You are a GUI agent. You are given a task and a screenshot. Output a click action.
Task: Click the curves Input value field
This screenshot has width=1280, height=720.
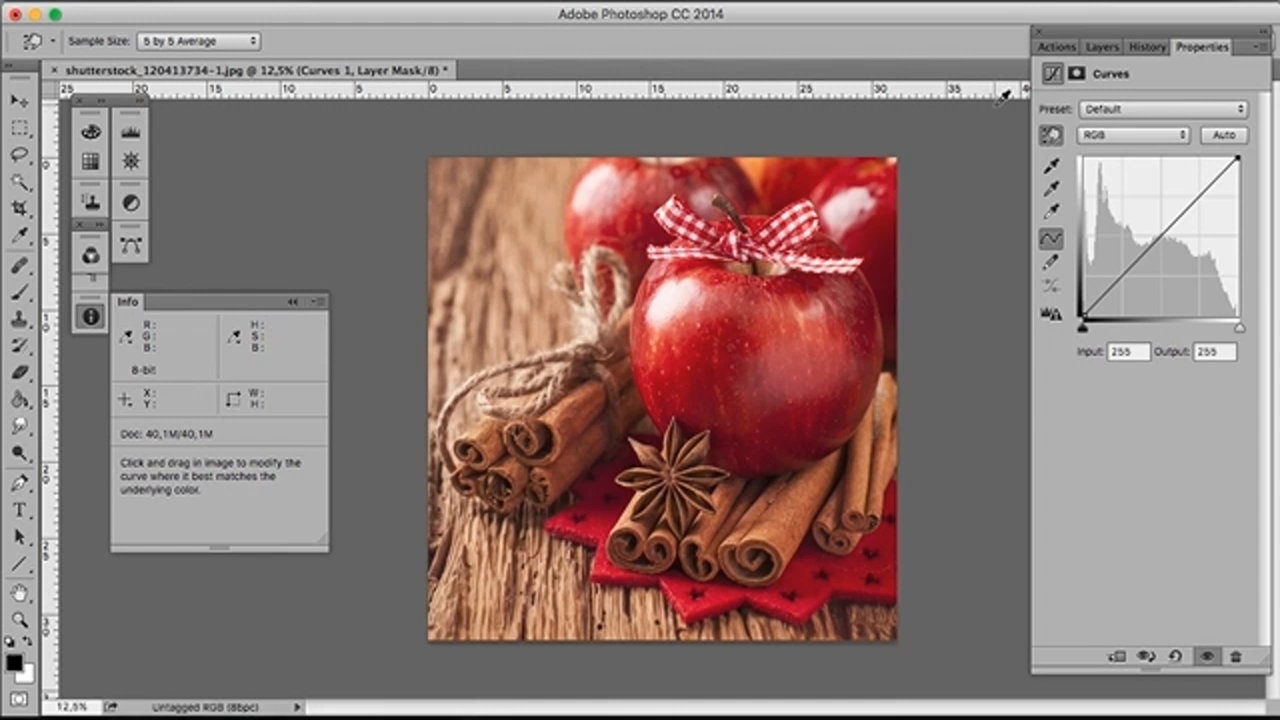(x=1129, y=352)
